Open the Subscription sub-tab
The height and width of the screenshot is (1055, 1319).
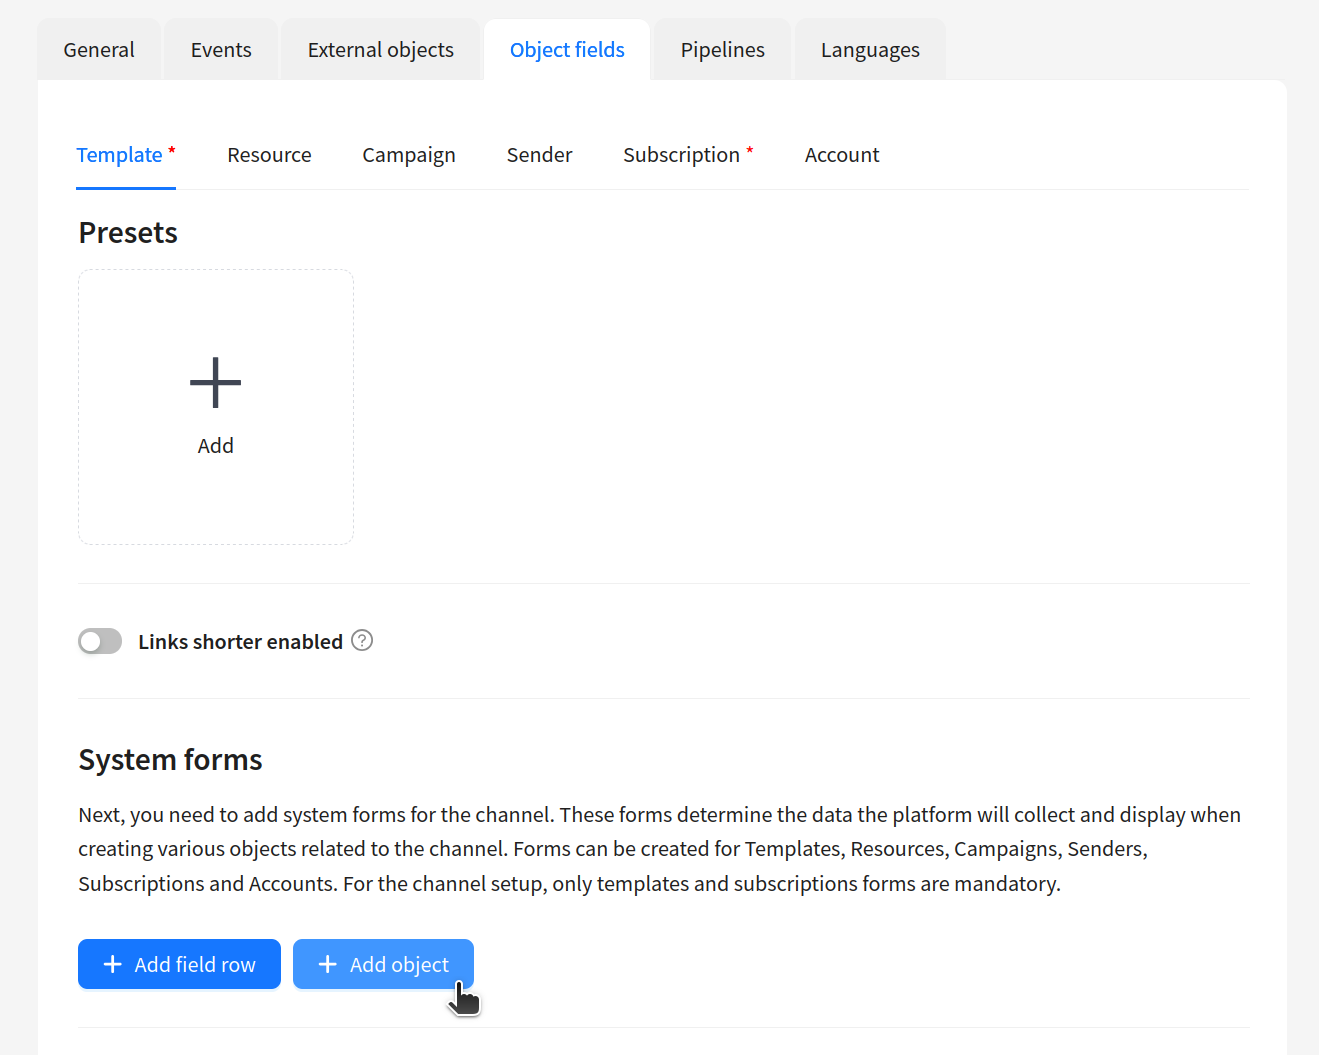pyautogui.click(x=688, y=155)
